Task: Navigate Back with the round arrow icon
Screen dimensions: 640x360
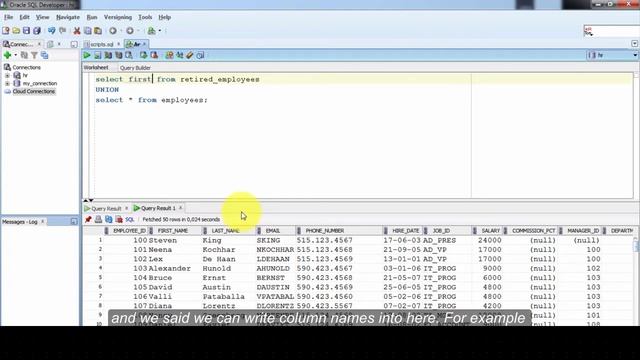Action: pos(113,31)
